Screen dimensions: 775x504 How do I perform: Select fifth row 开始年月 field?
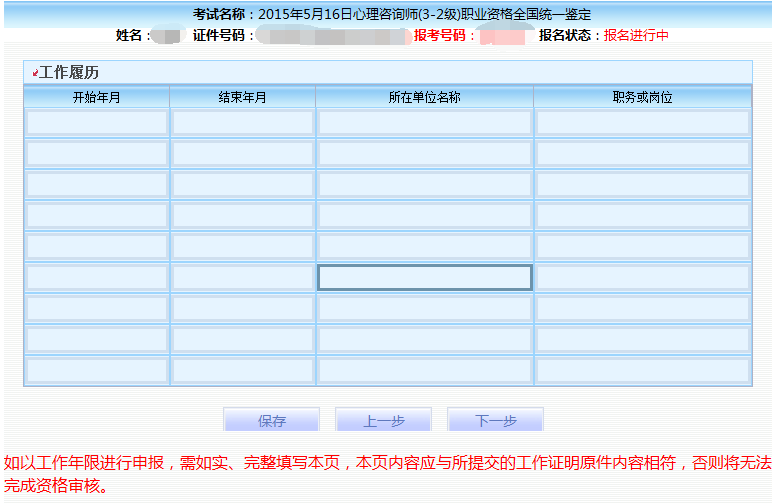tap(97, 247)
